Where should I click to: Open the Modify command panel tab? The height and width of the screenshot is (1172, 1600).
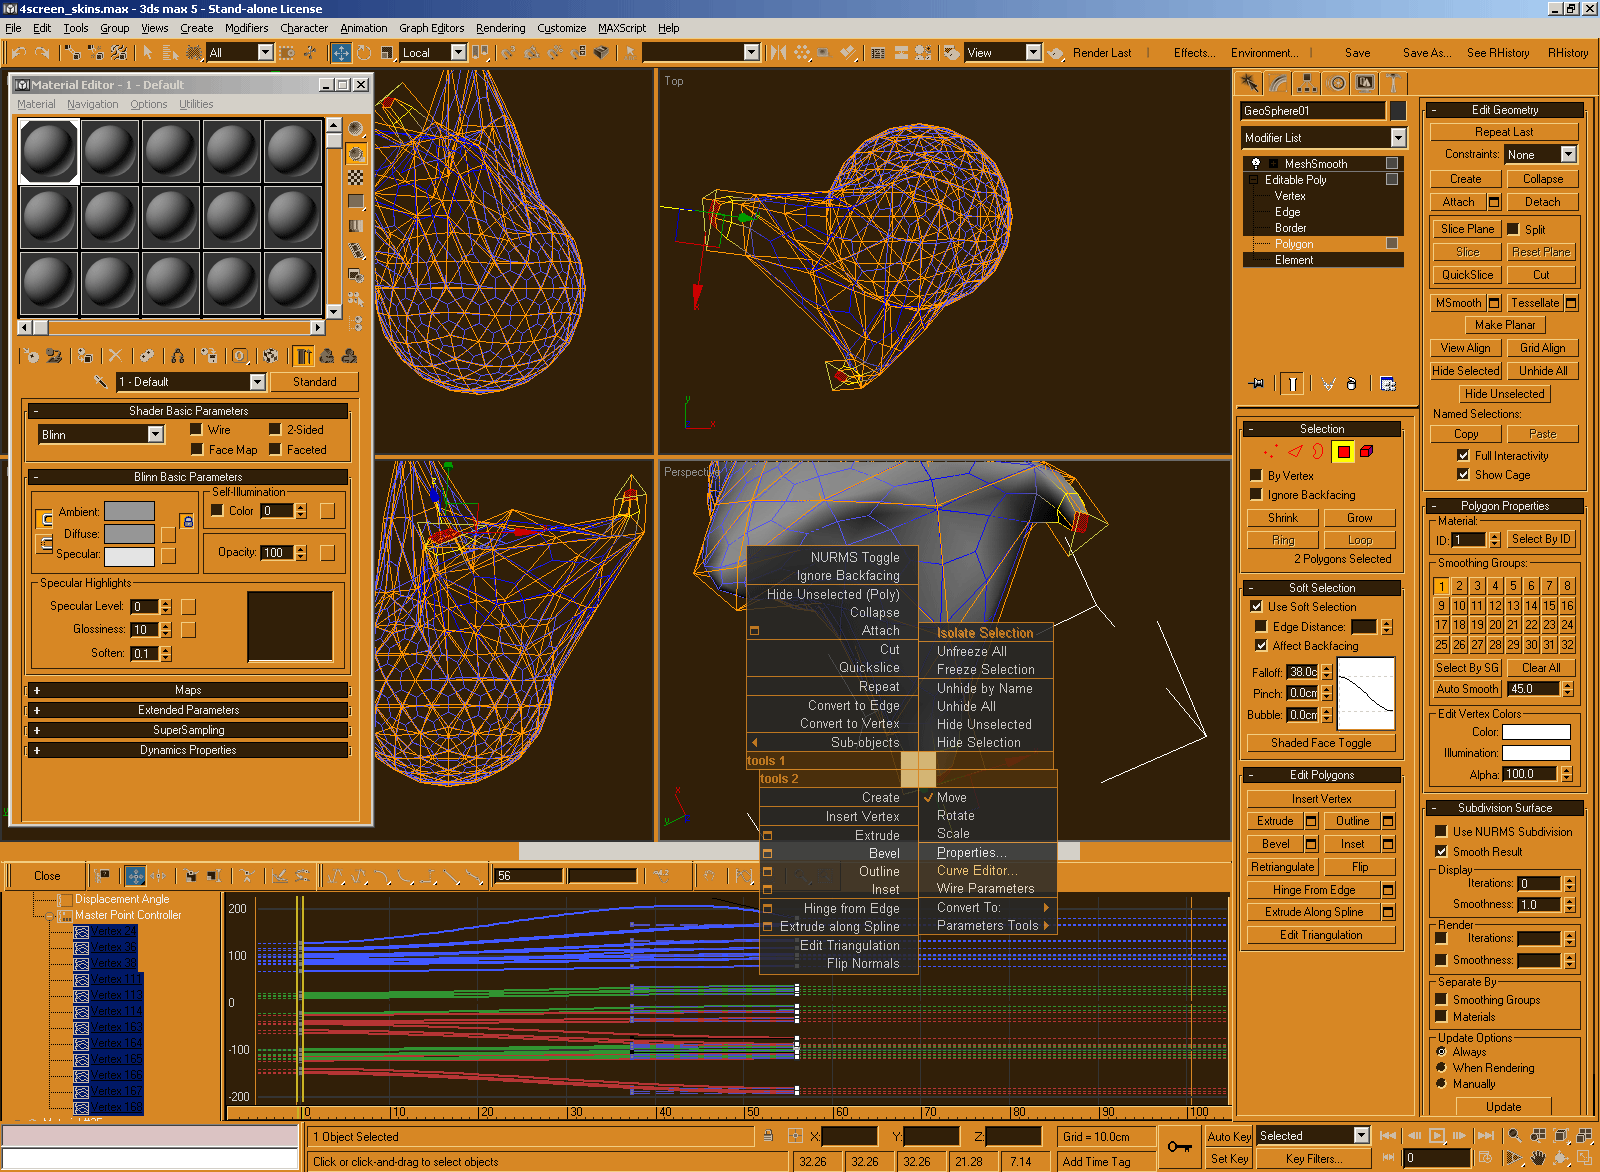point(1279,83)
